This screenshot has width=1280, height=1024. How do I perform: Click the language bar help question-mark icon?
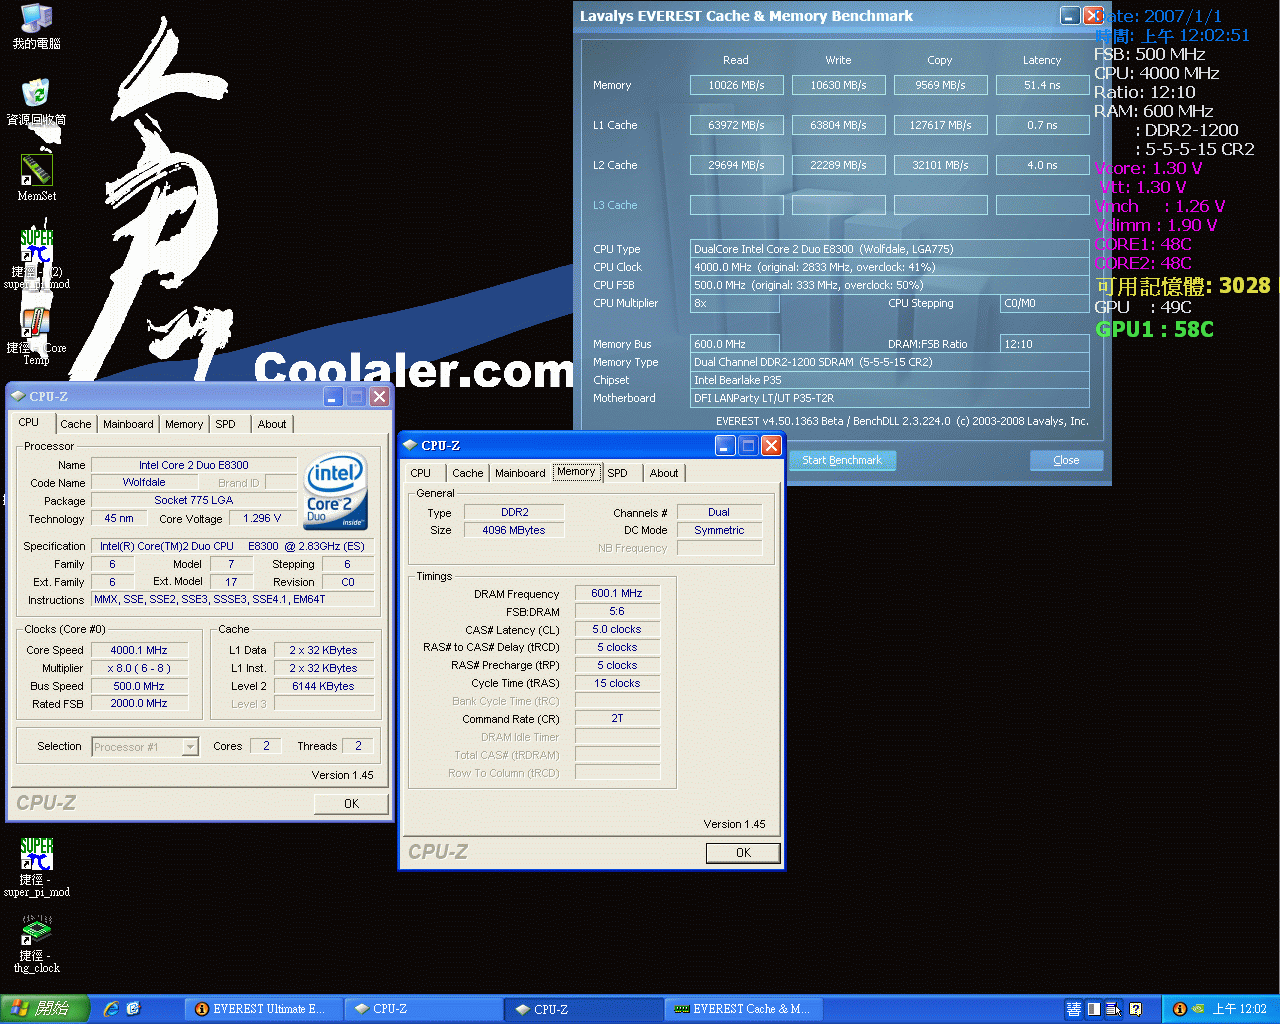tap(1135, 1009)
